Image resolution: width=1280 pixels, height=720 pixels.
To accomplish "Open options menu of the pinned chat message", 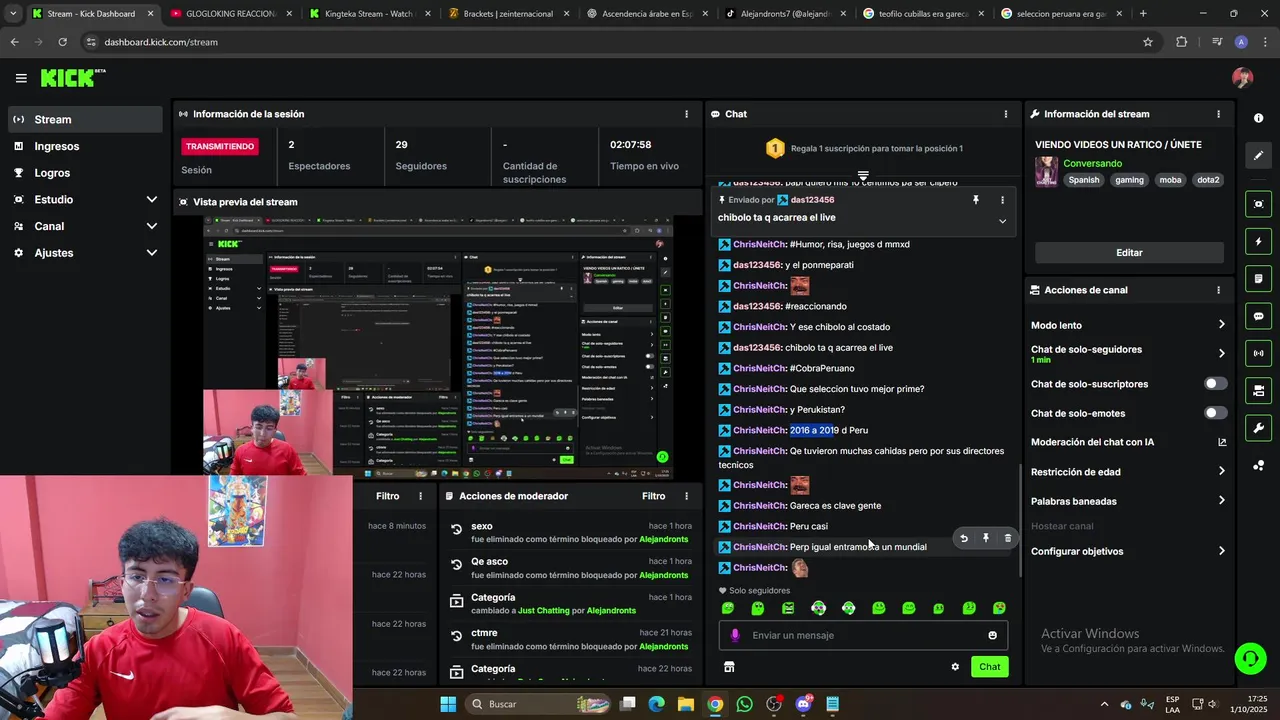I will click(x=1002, y=200).
